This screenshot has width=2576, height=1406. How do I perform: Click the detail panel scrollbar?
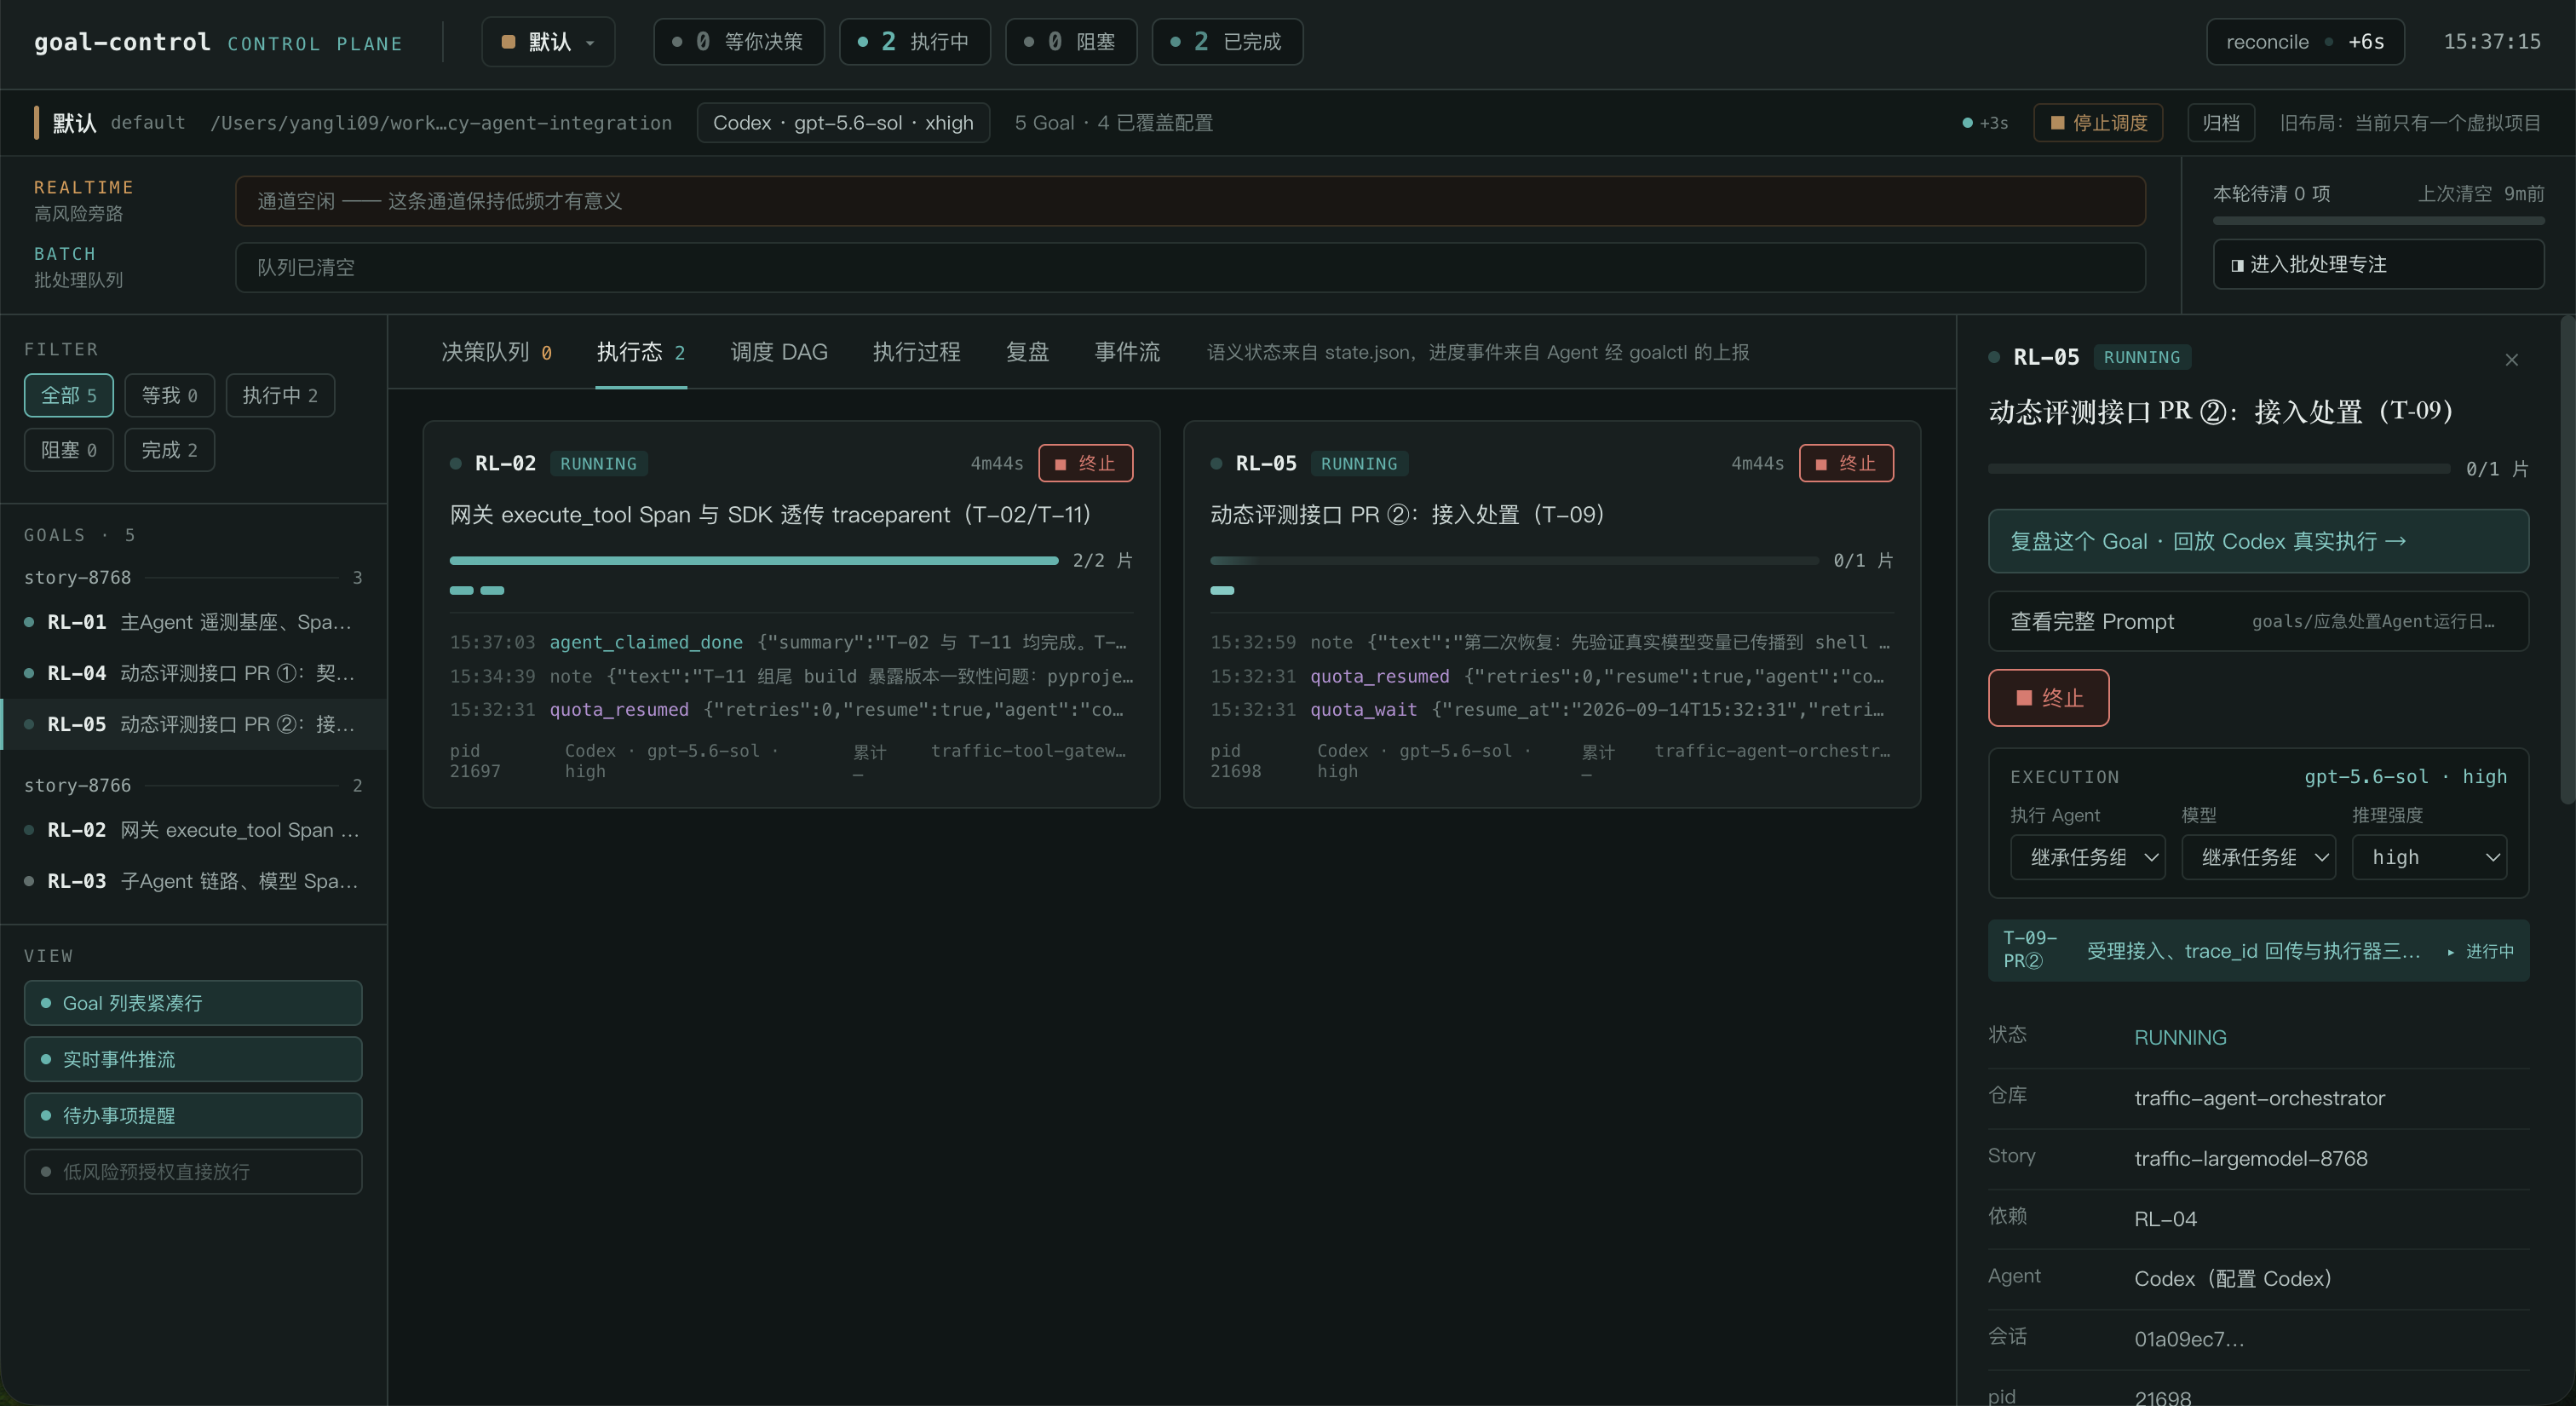point(2567,560)
